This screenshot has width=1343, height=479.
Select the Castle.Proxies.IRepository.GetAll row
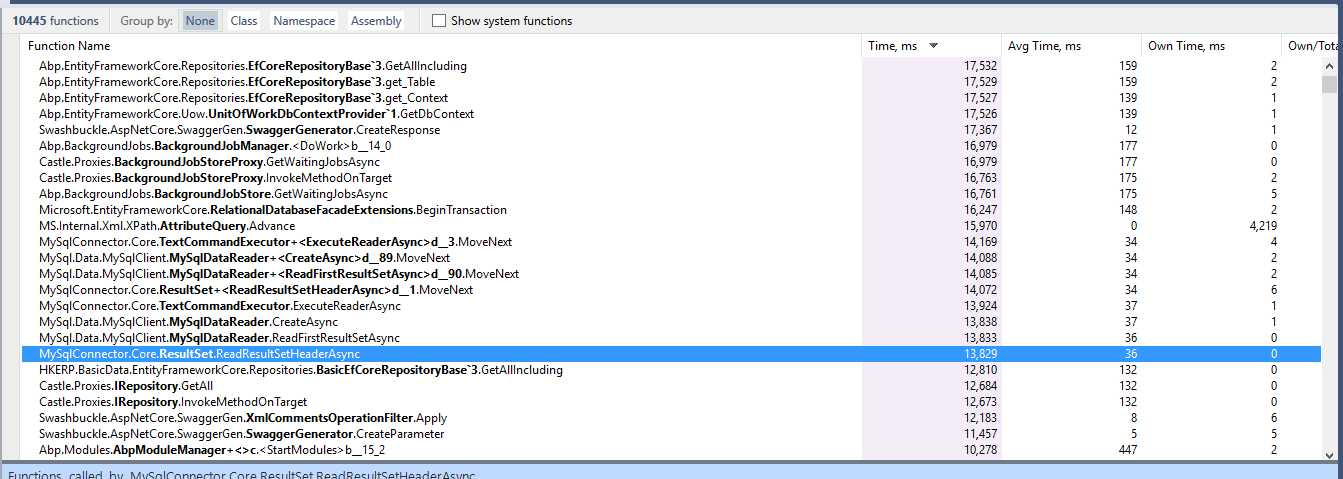671,386
